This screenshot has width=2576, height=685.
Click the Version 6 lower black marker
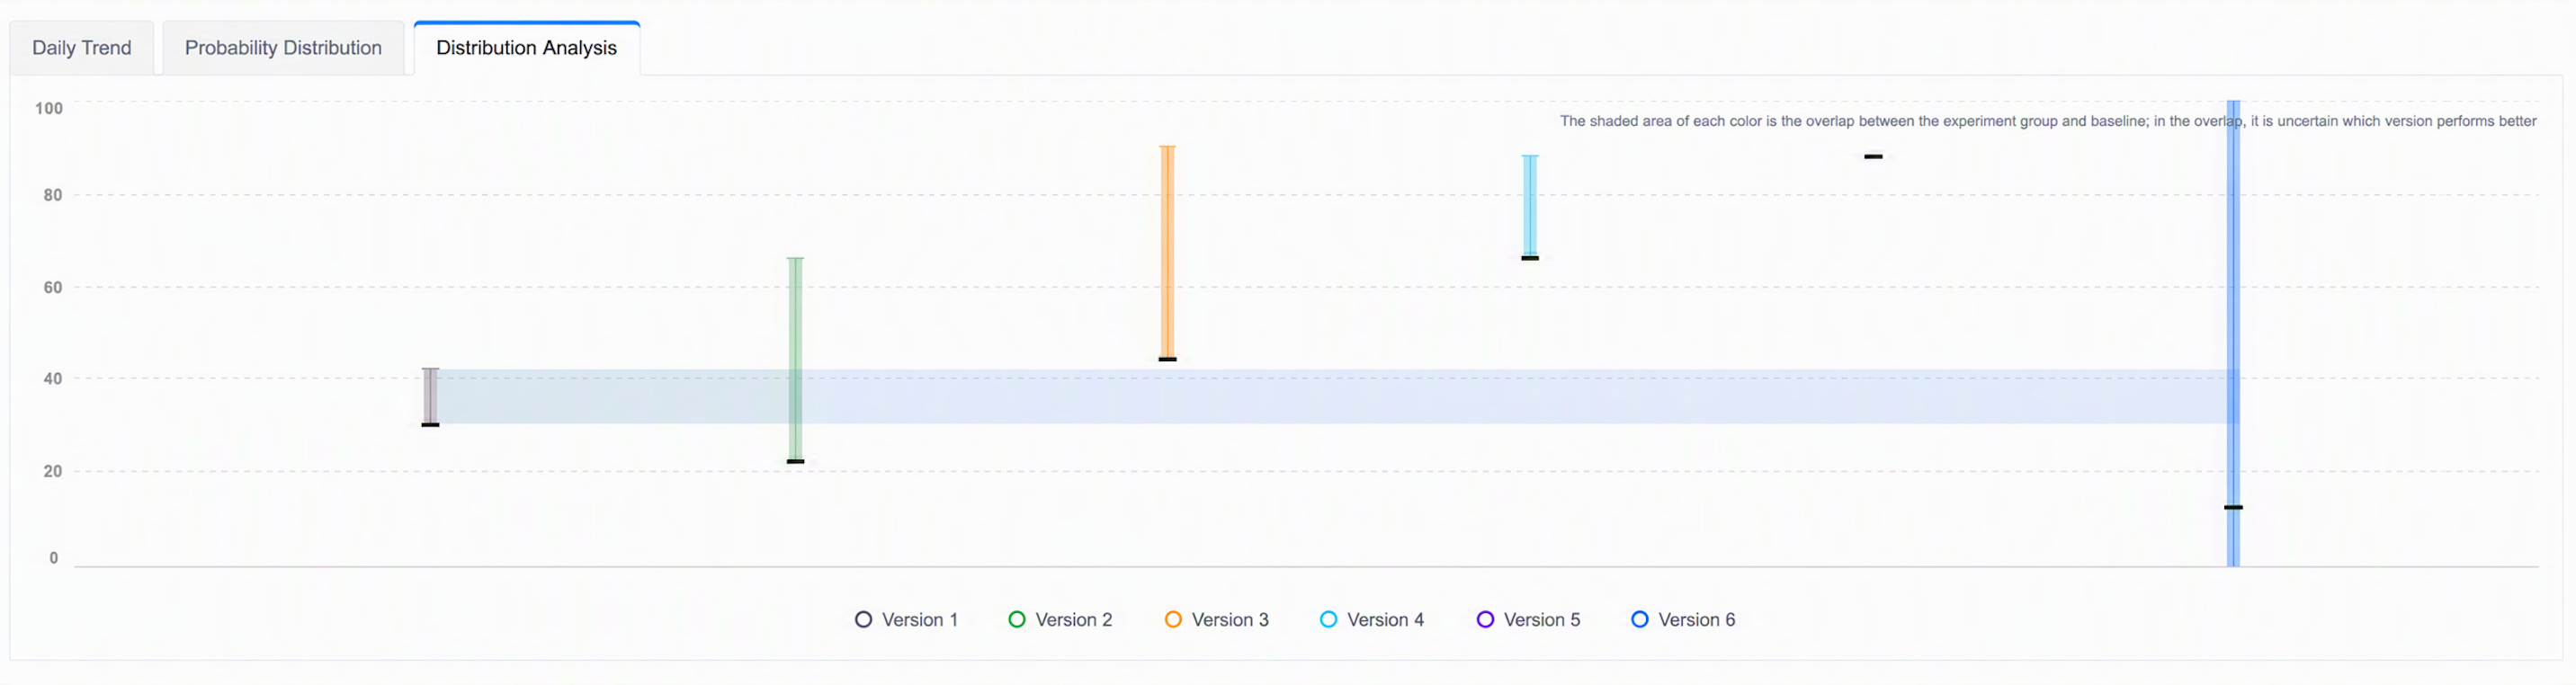[2233, 507]
